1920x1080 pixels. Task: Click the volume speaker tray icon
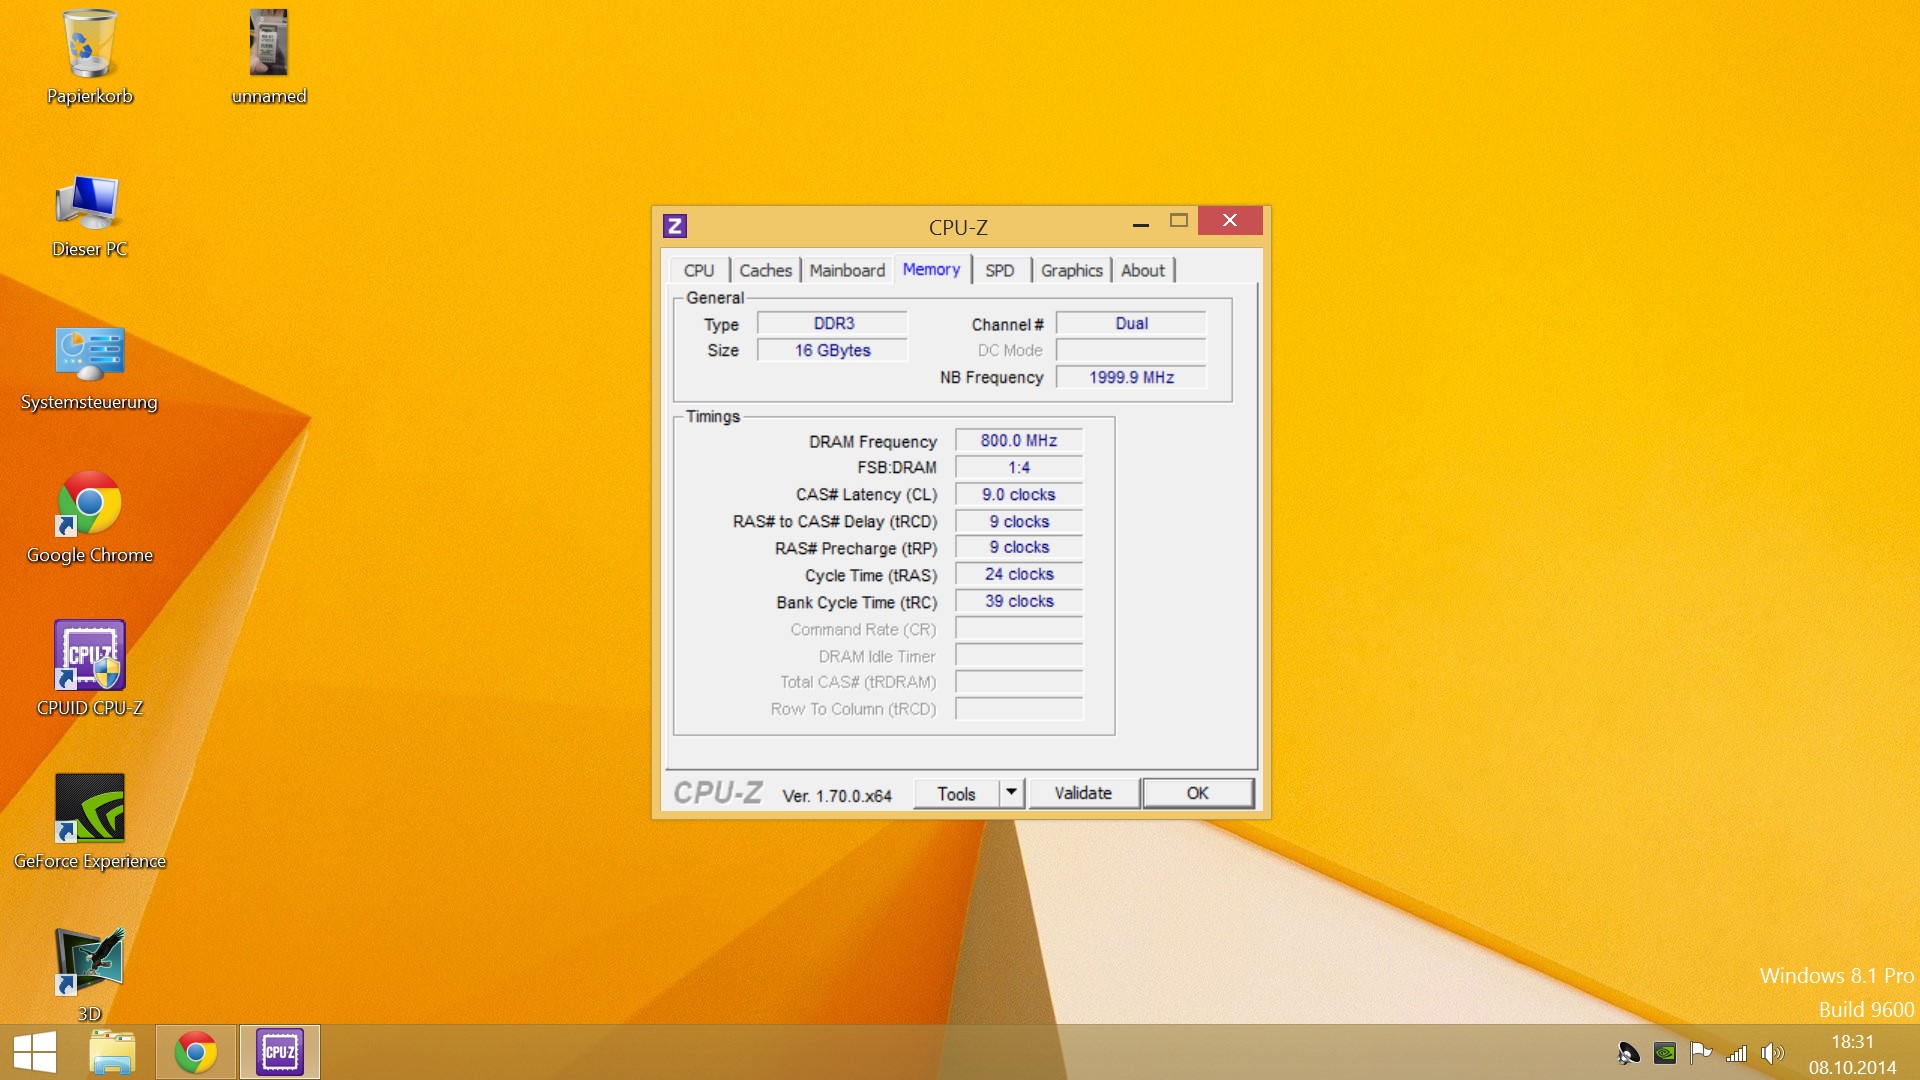pos(1772,1052)
